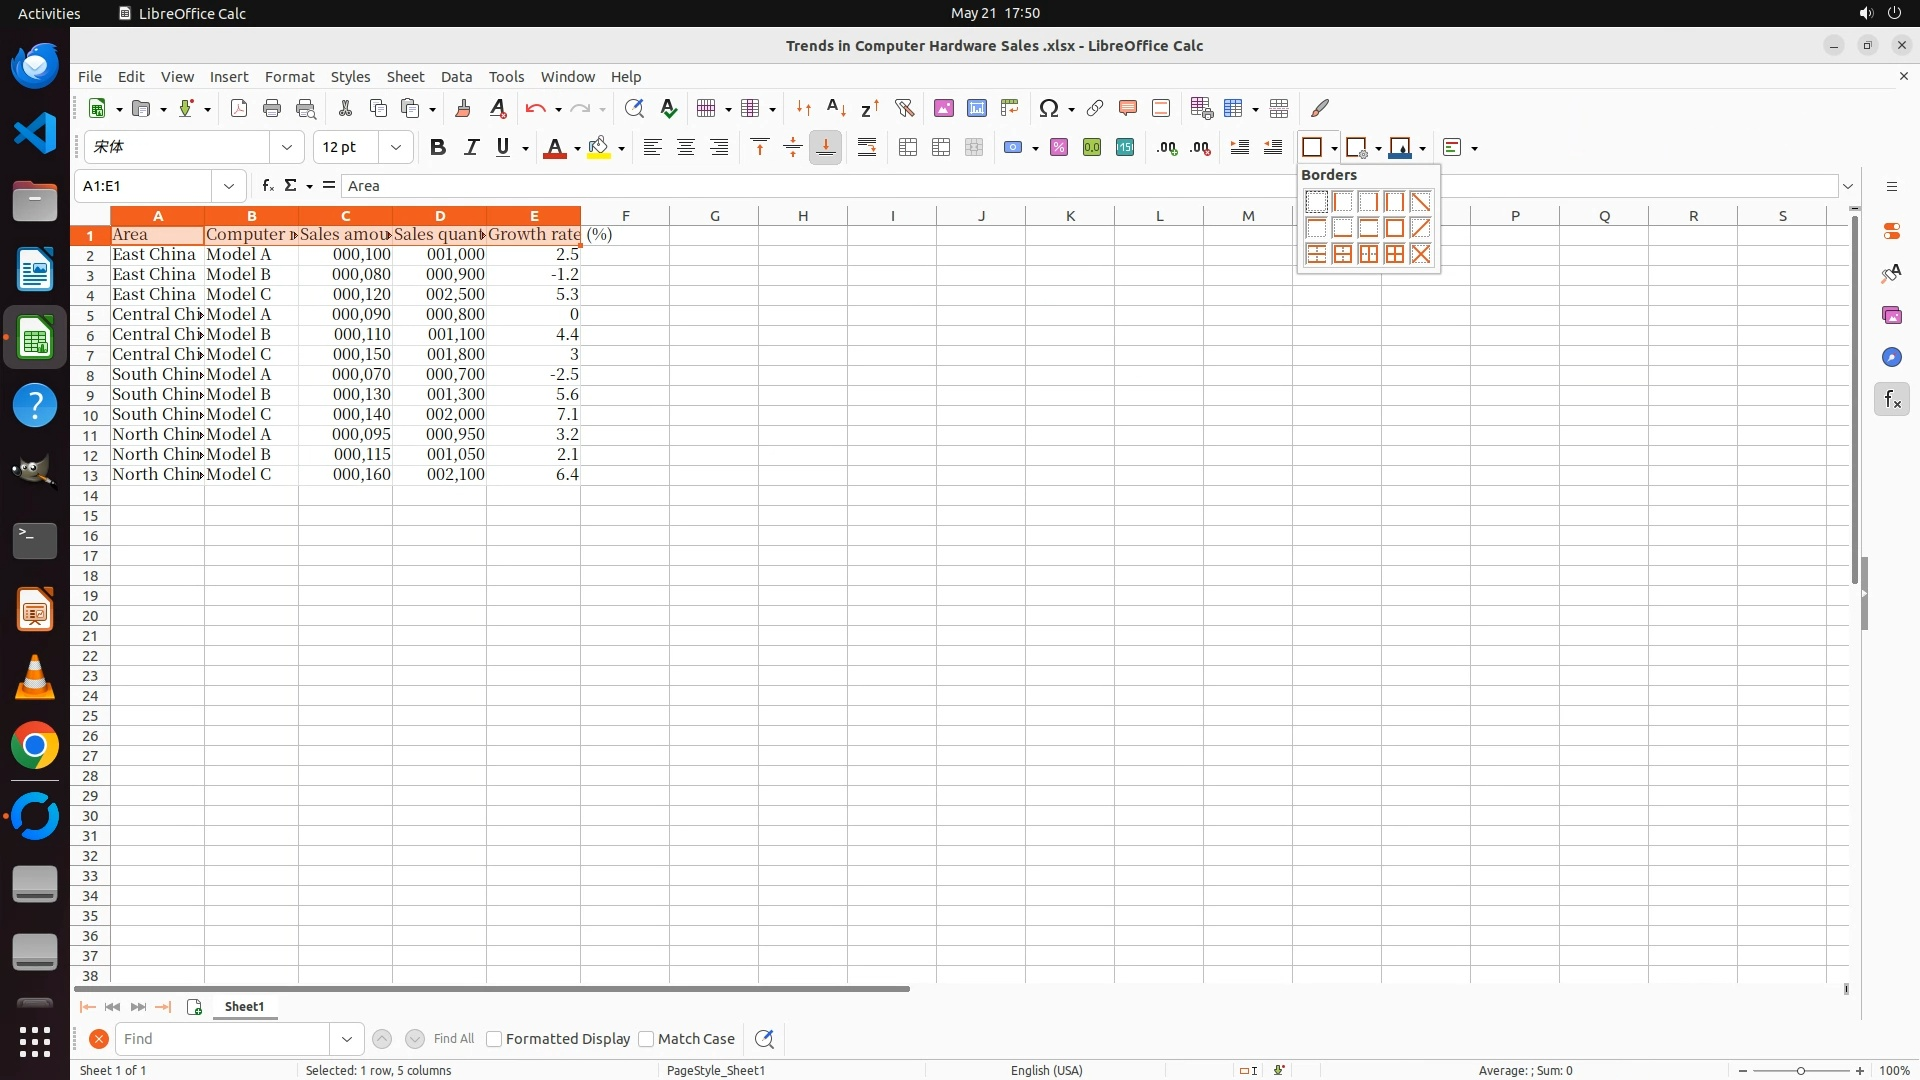Click the Wrap Text icon

click(867, 148)
